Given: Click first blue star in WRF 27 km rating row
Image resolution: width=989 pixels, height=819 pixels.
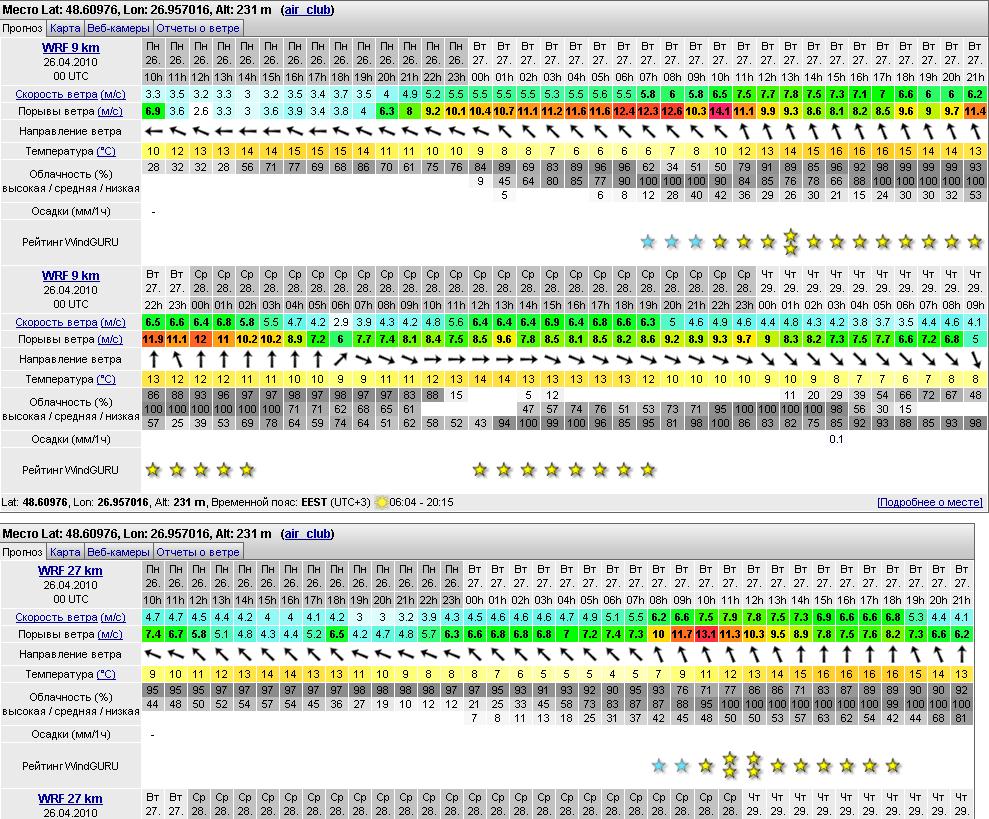Looking at the screenshot, I should tap(658, 766).
